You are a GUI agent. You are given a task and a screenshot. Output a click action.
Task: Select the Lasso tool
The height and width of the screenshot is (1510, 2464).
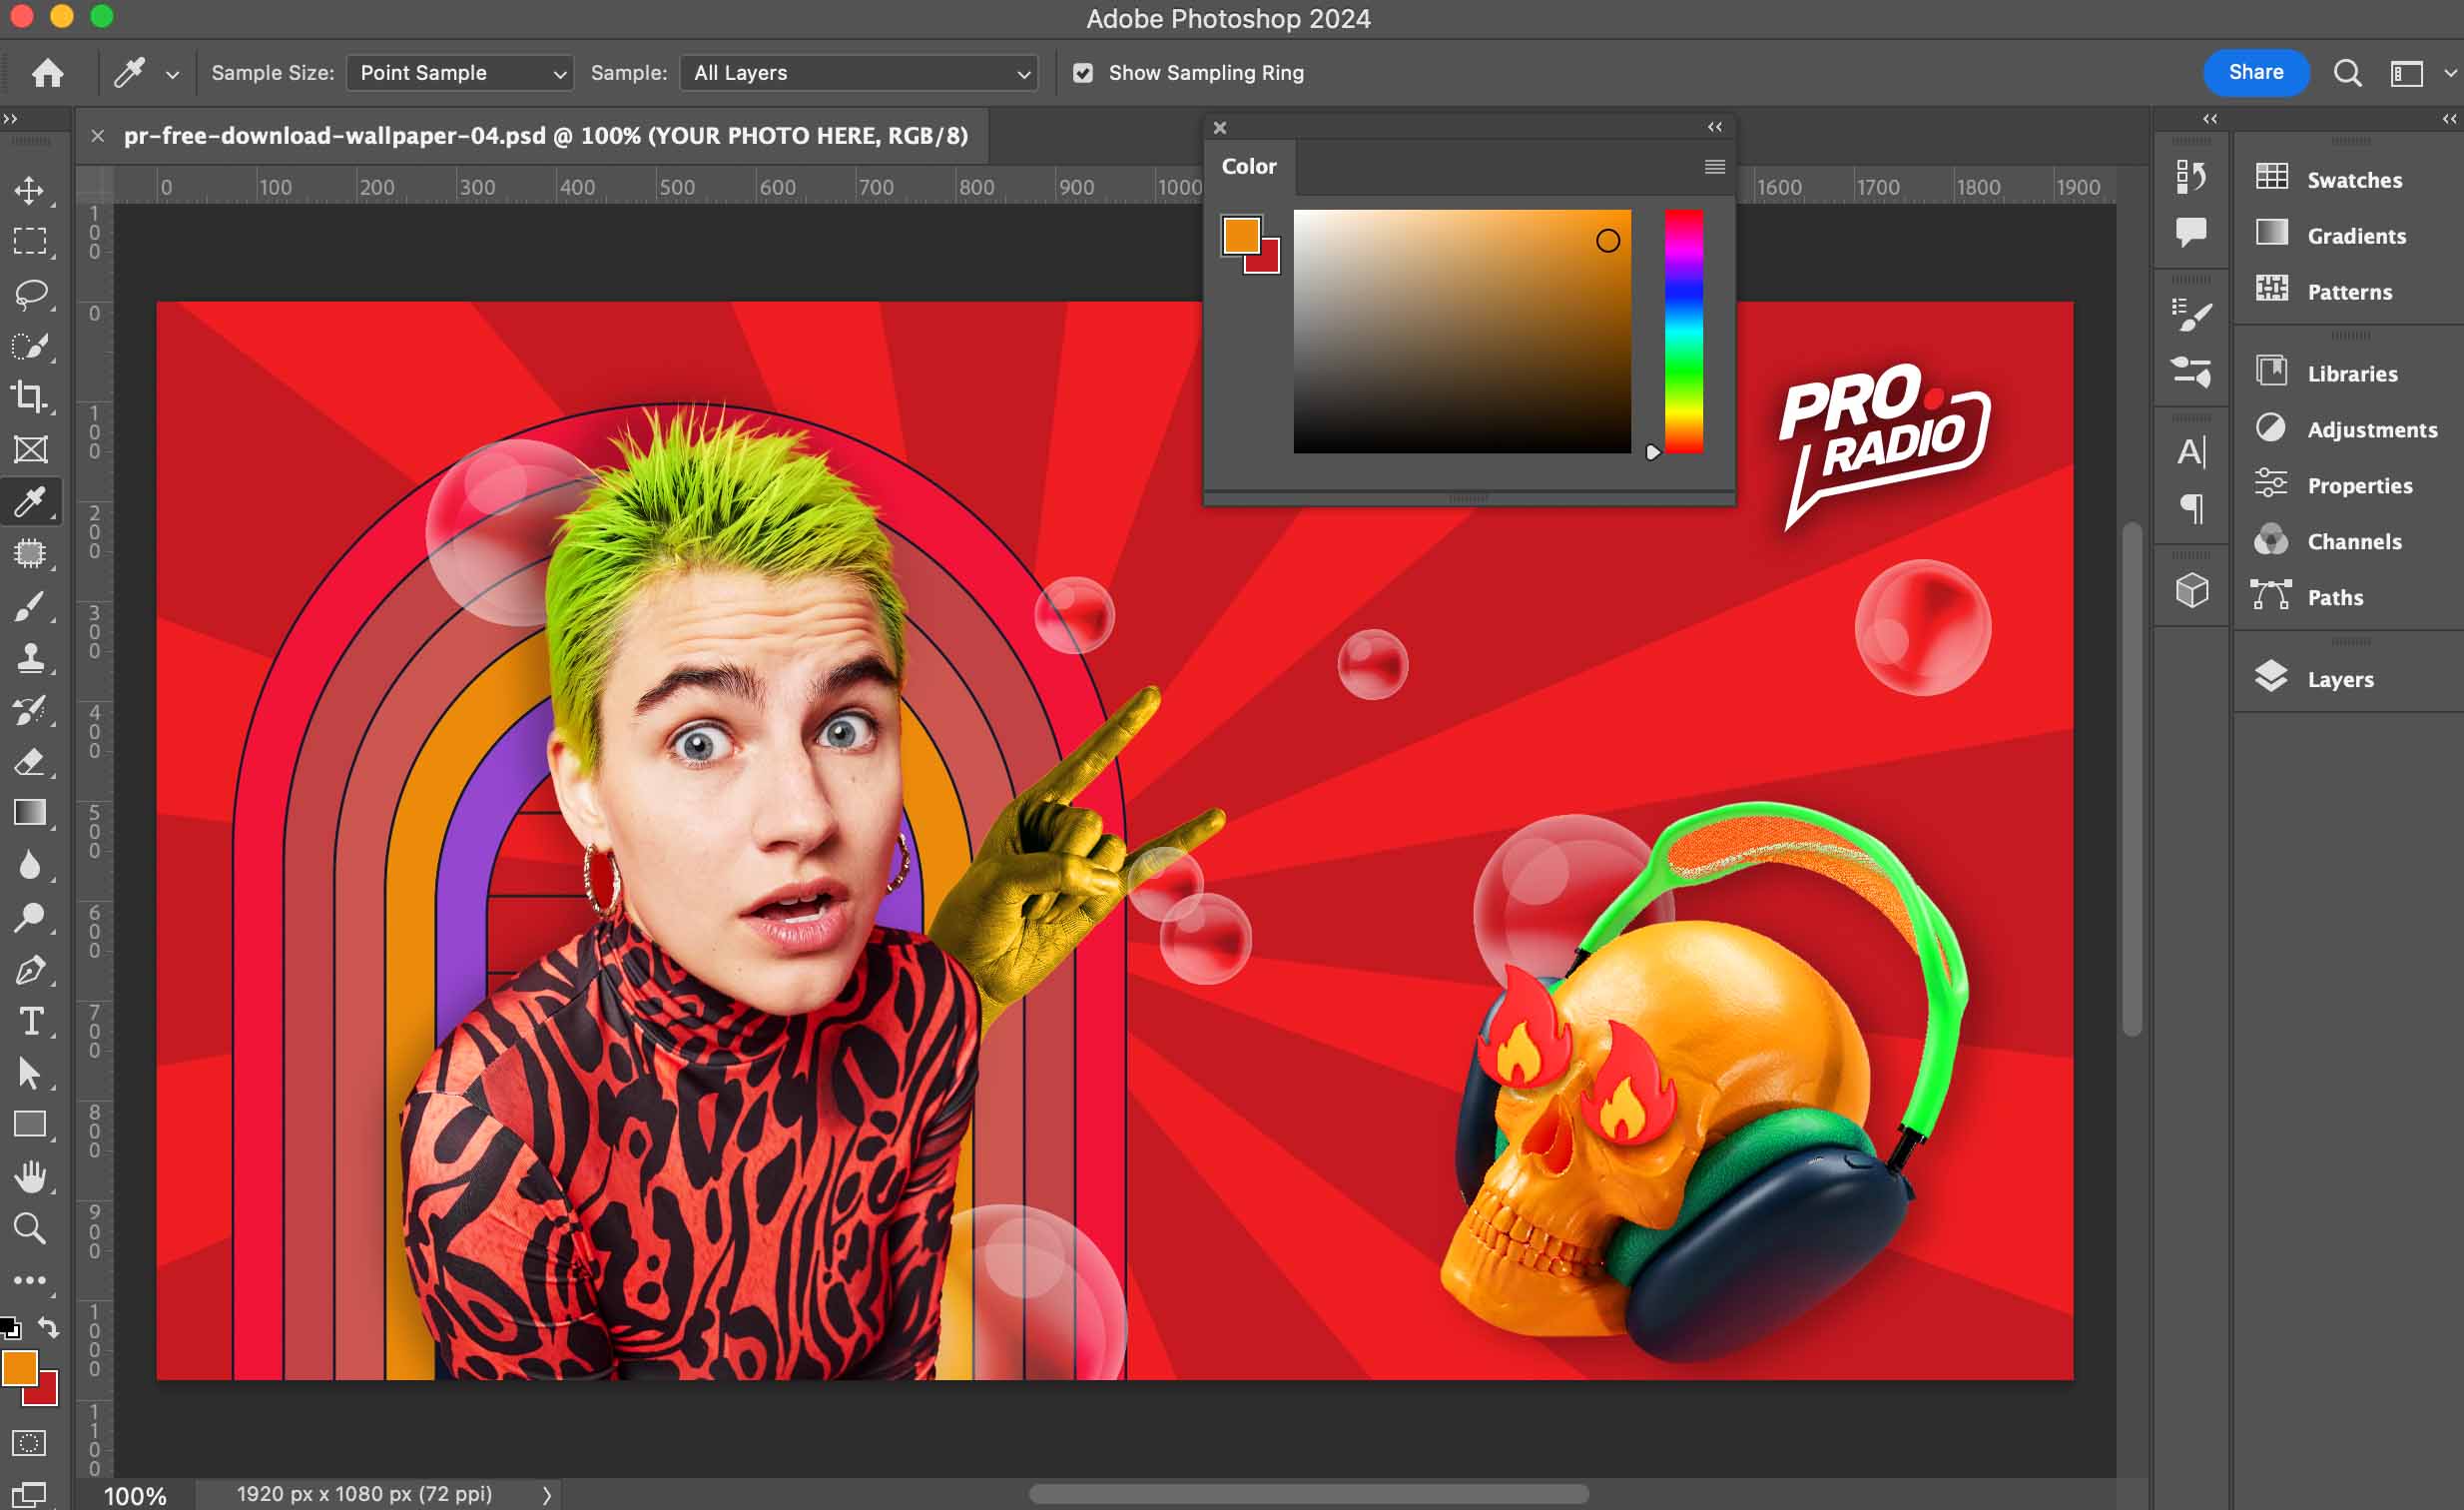(x=30, y=294)
